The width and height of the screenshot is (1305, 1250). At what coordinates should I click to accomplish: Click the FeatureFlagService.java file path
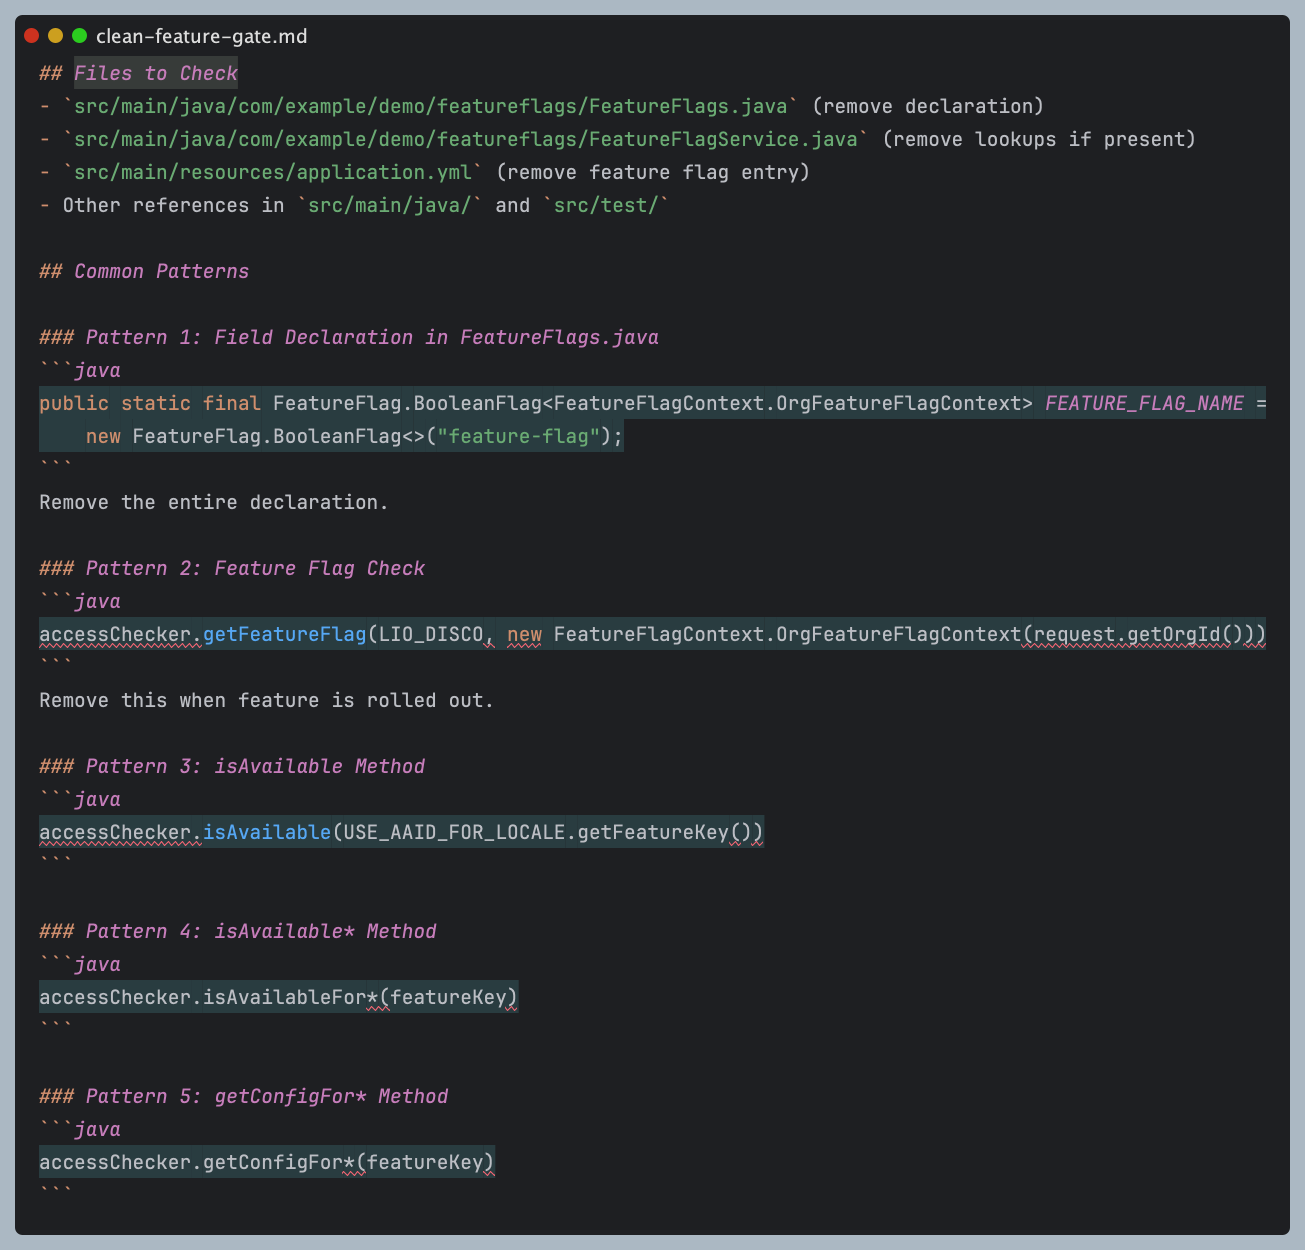(x=465, y=139)
